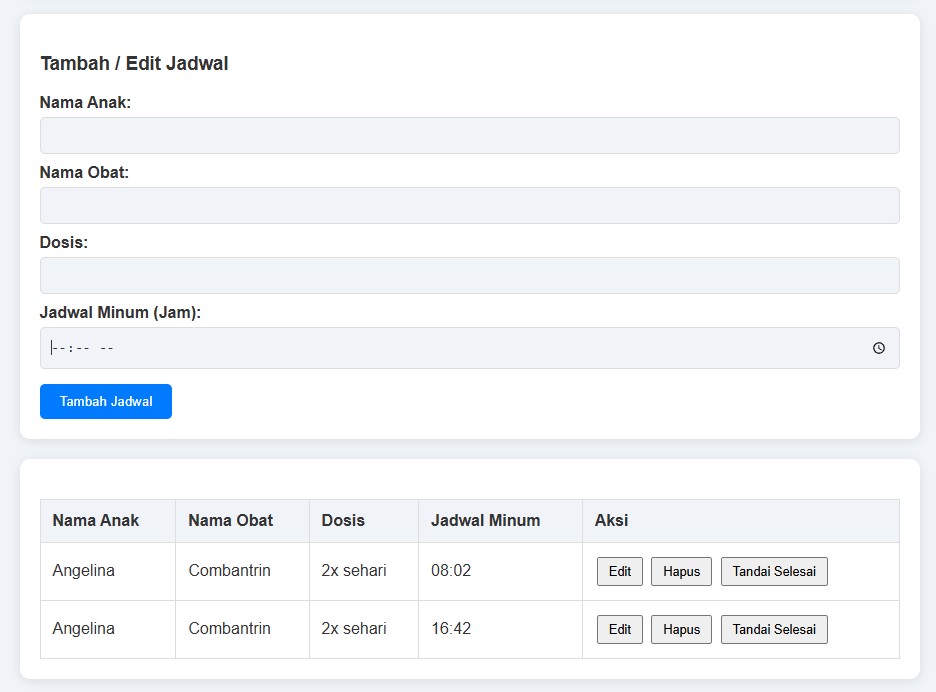Select the Jadwal Minum time field
The height and width of the screenshot is (692, 936).
coord(470,348)
